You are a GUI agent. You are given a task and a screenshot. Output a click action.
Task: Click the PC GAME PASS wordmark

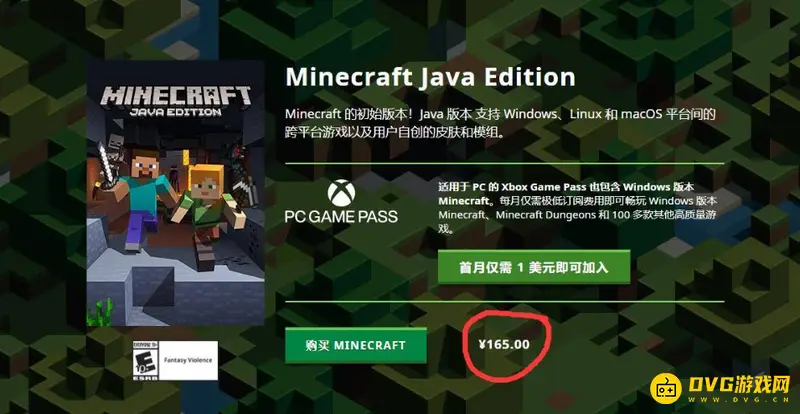coord(341,216)
